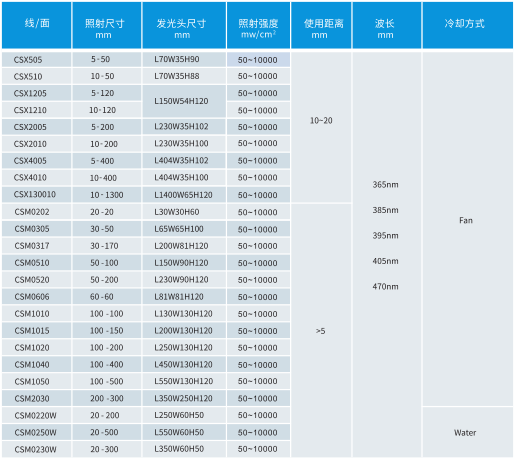Viewport: 514px width, 460px height.
Task: Click the 395nm wavelength
Action: pos(385,236)
